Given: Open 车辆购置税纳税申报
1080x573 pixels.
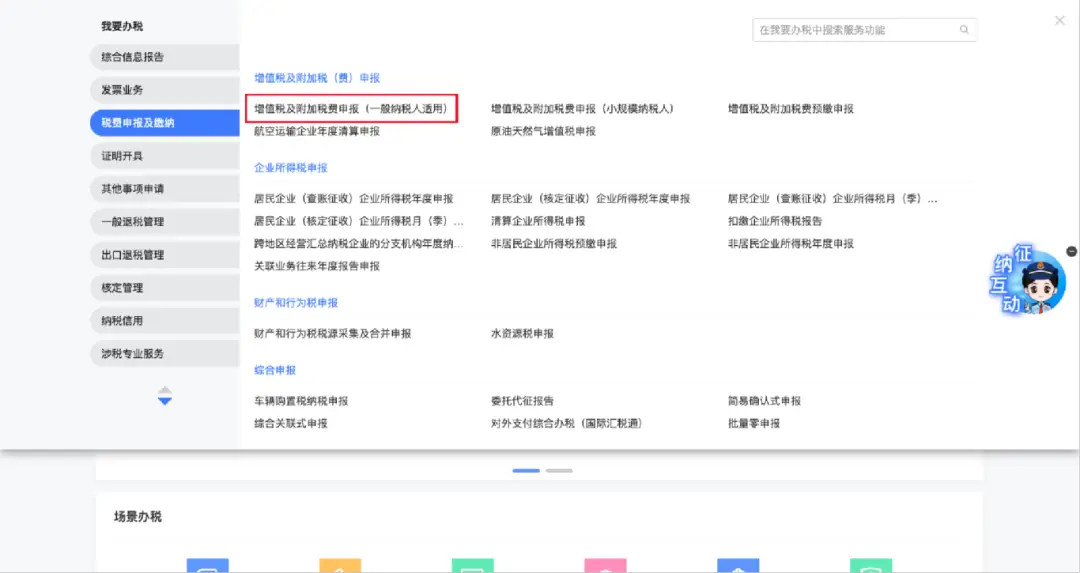Looking at the screenshot, I should (x=301, y=401).
